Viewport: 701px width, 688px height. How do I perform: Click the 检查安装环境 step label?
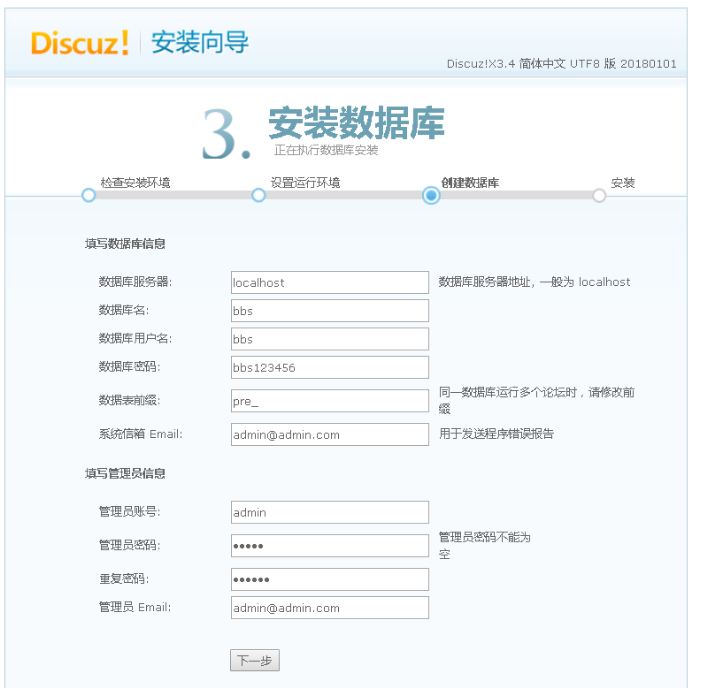click(x=135, y=182)
